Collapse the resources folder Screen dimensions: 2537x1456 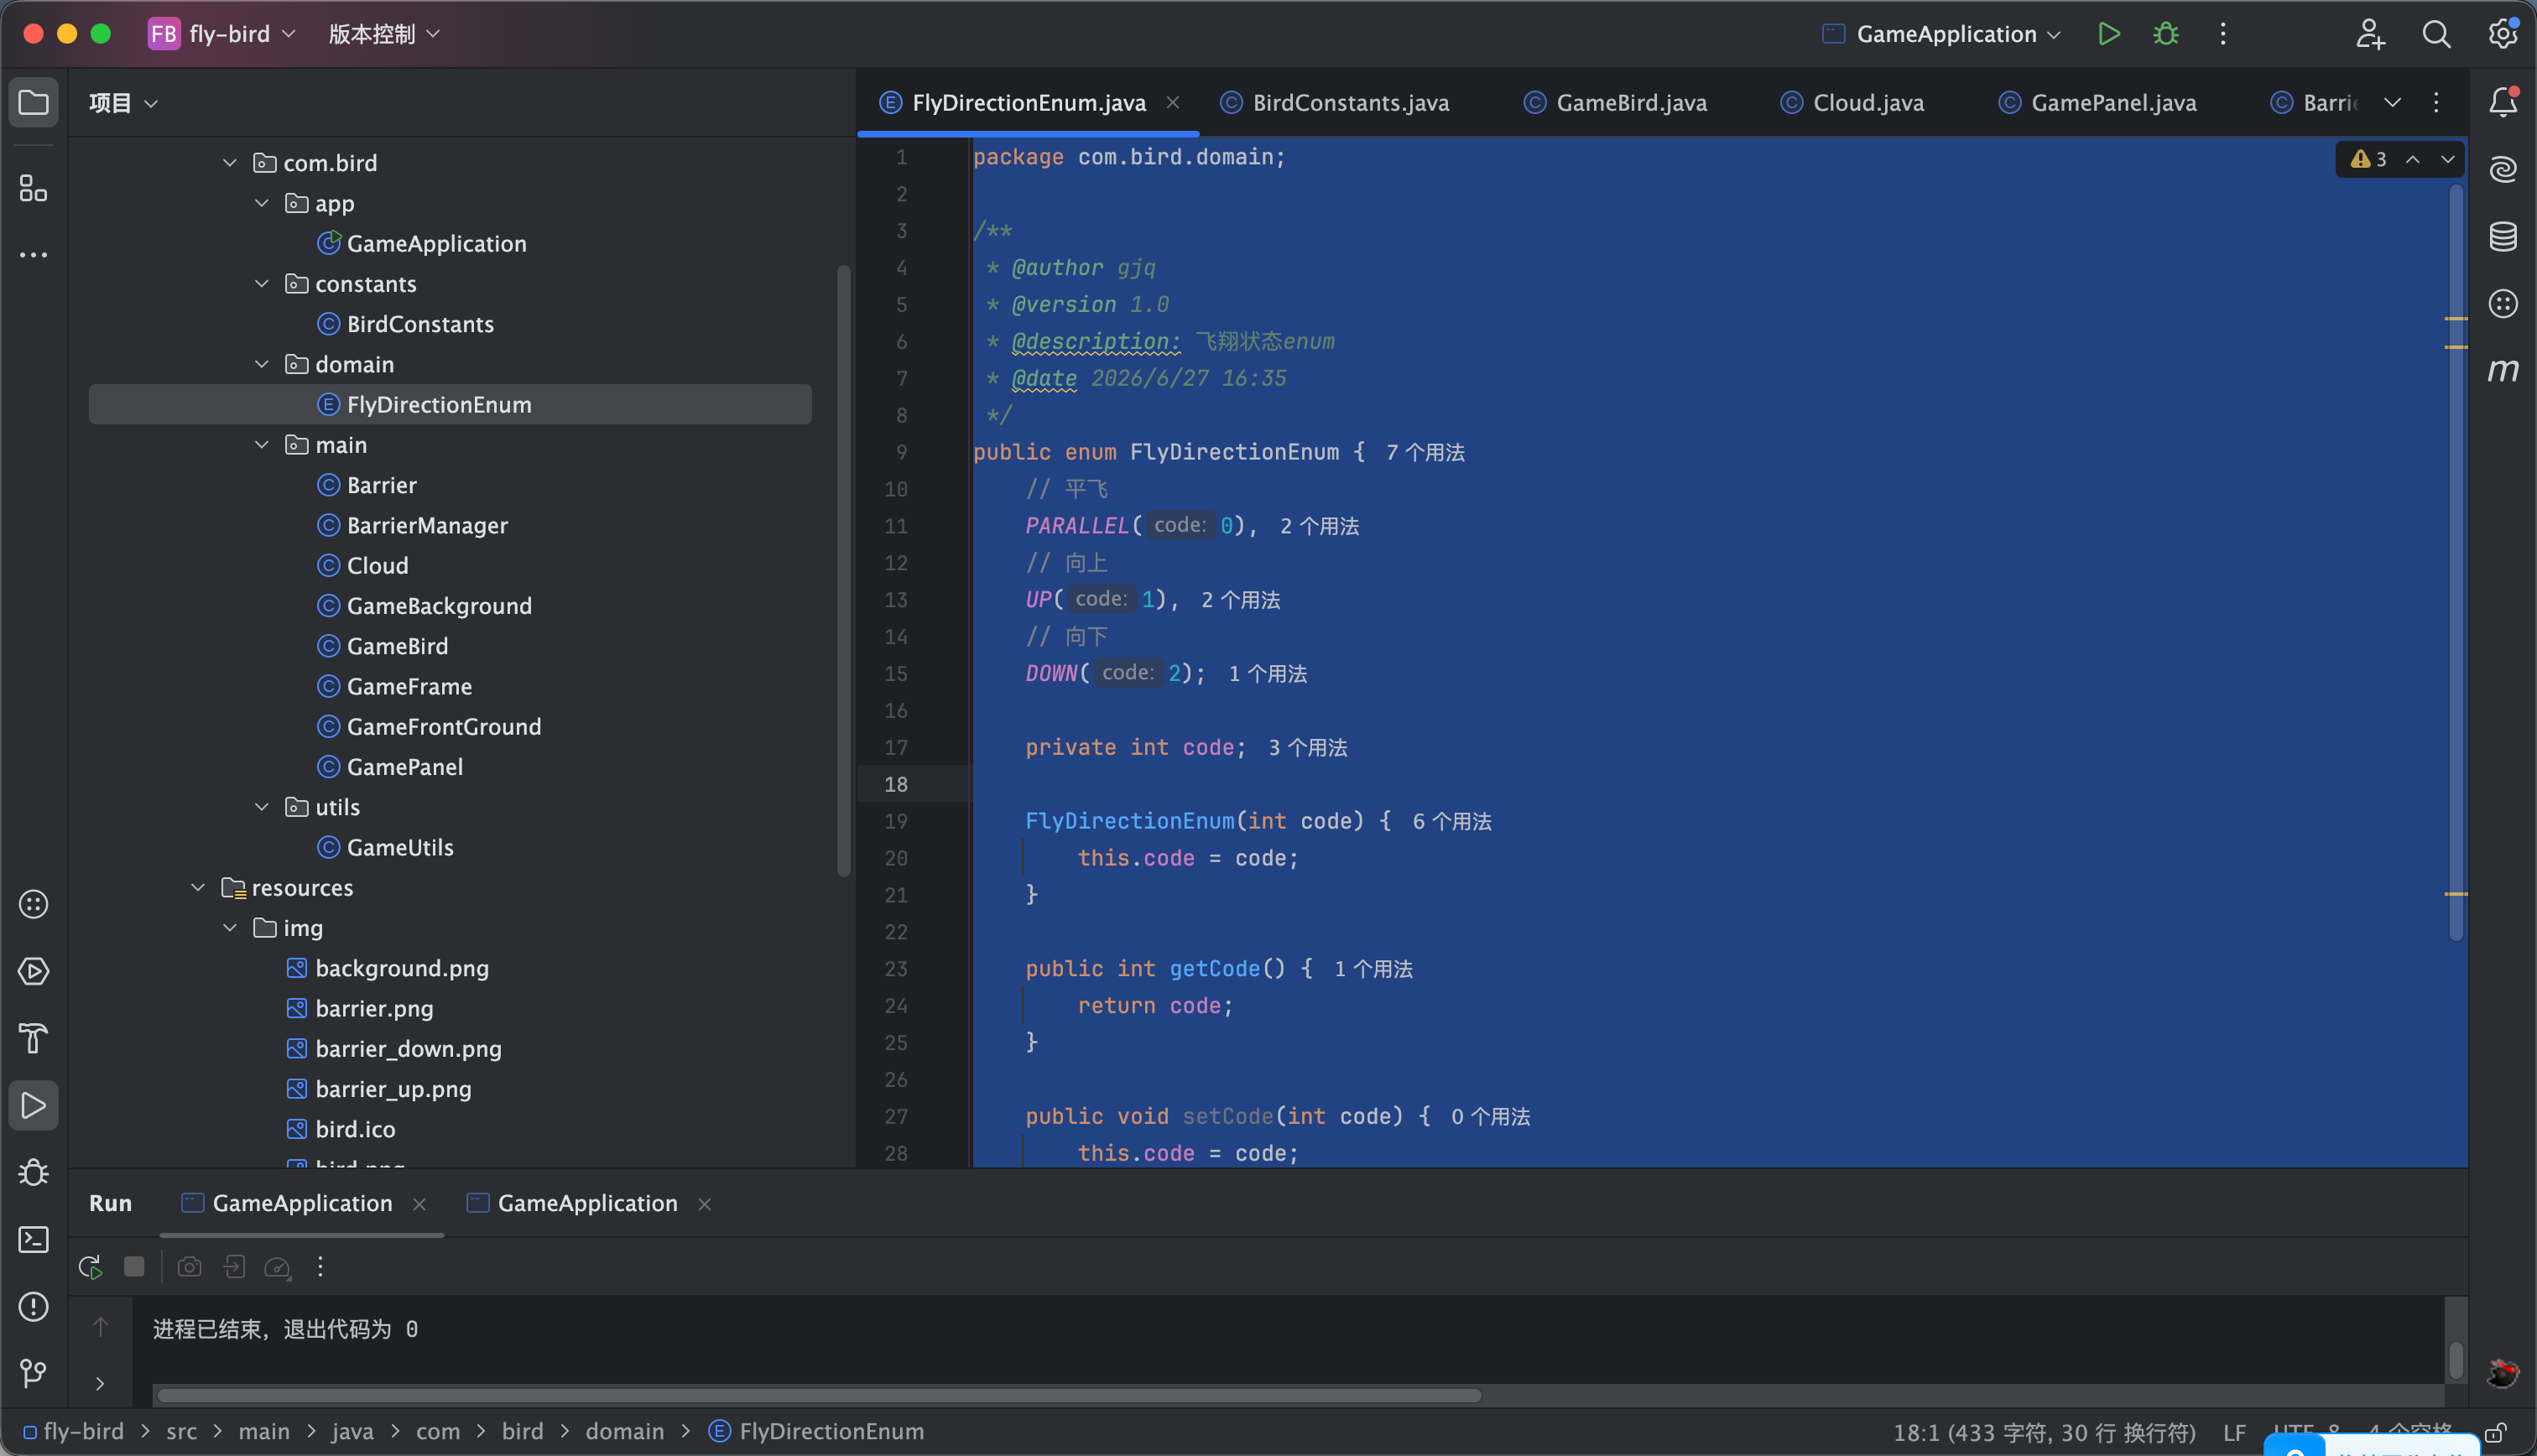[x=198, y=887]
